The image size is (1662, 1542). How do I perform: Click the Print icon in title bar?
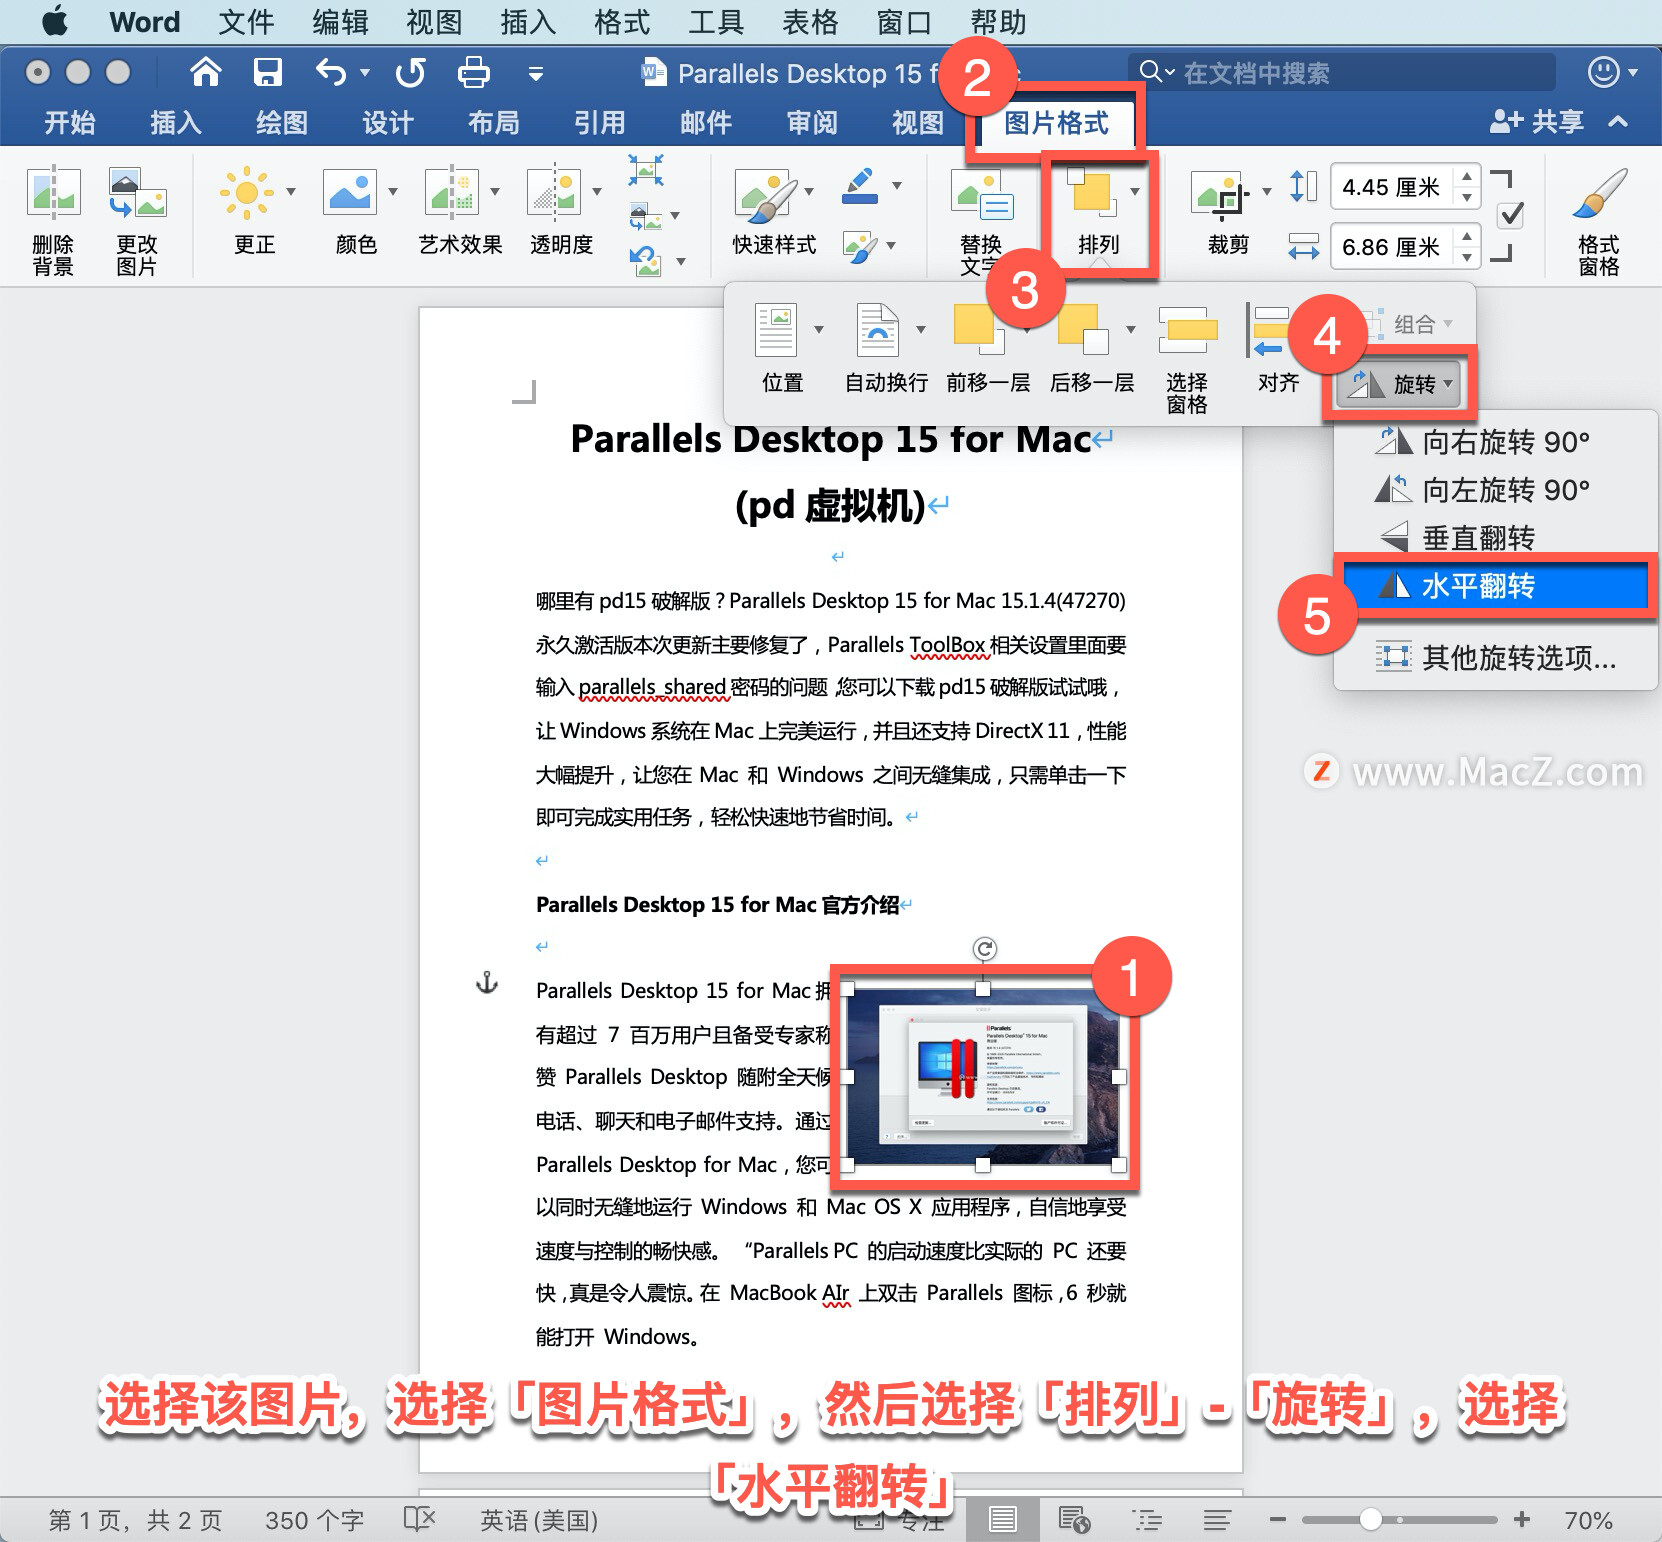point(474,72)
